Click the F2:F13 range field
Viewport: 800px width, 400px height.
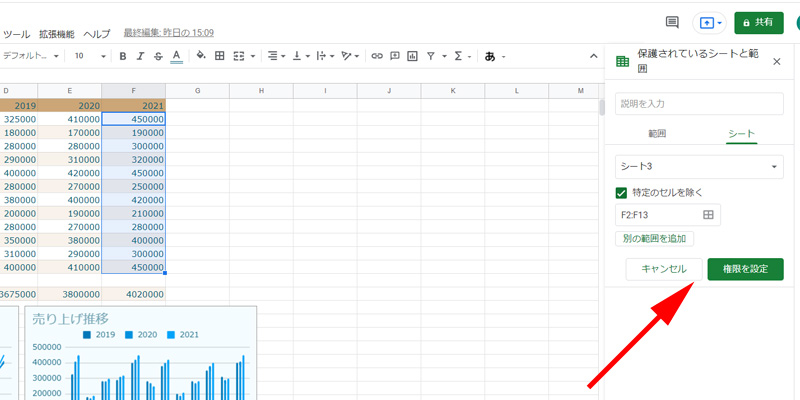point(668,215)
